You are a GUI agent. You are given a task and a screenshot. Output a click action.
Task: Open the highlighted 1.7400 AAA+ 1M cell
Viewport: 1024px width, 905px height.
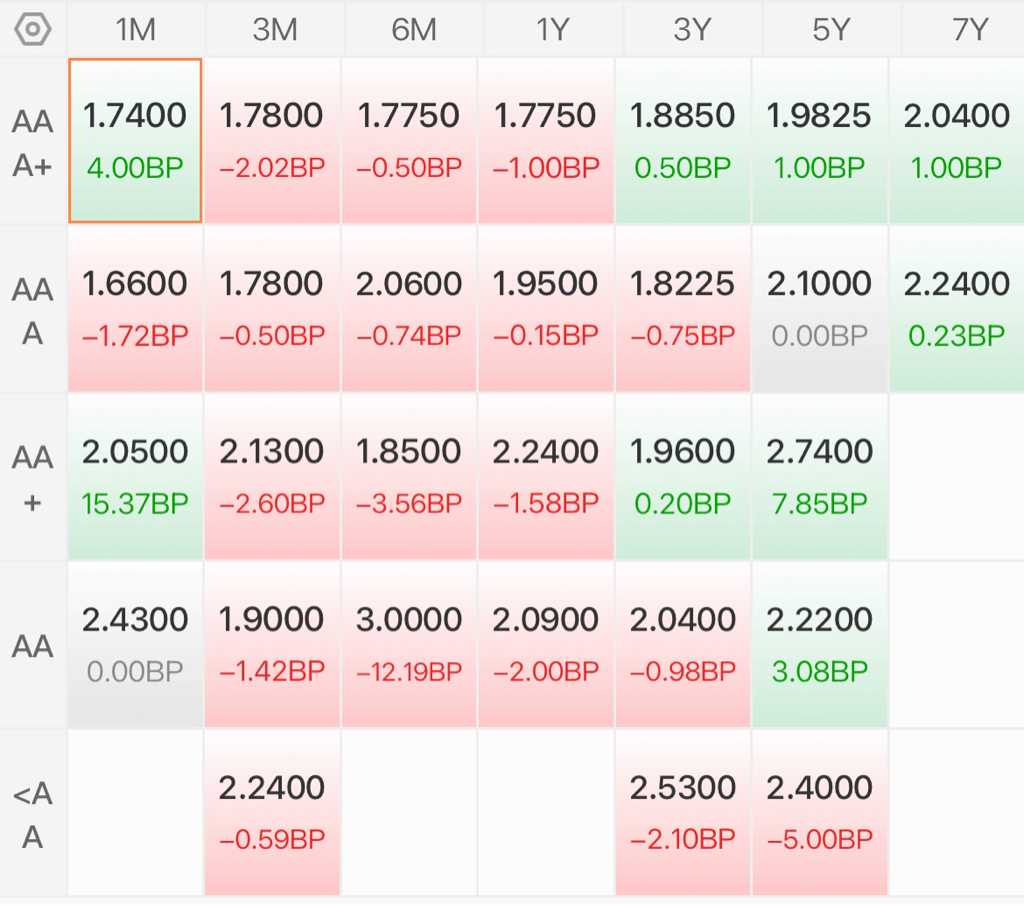click(135, 140)
